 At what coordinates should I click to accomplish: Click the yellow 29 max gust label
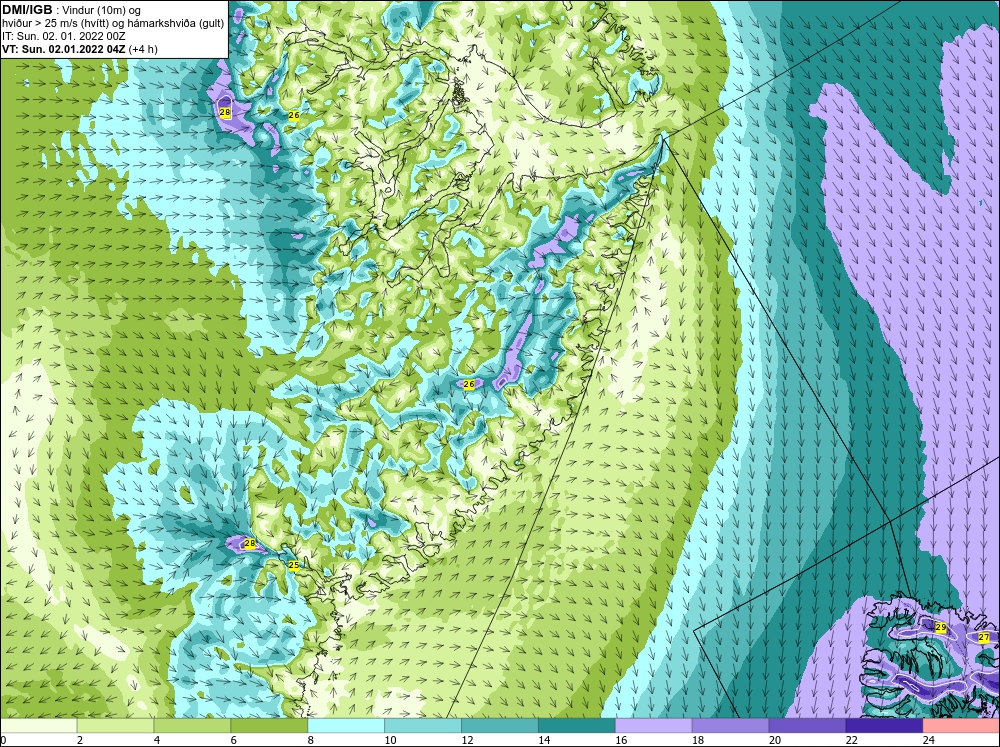coord(941,628)
